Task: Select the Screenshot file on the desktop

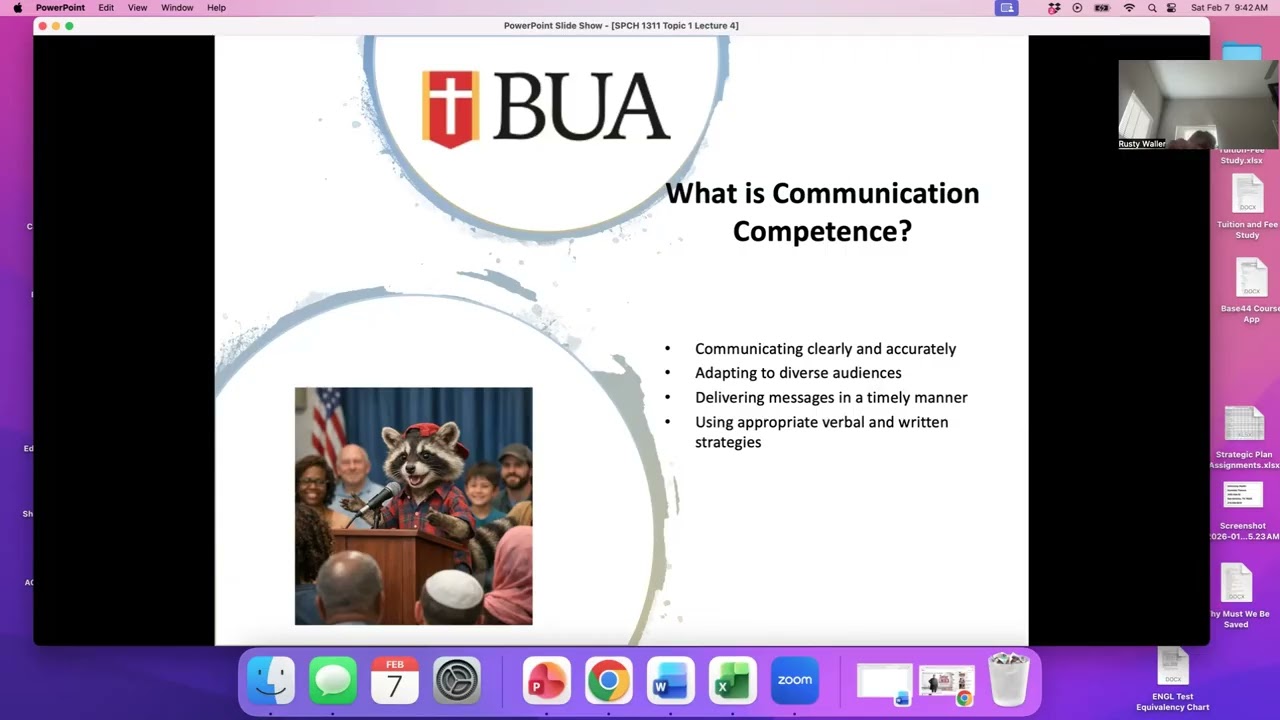Action: tap(1243, 511)
